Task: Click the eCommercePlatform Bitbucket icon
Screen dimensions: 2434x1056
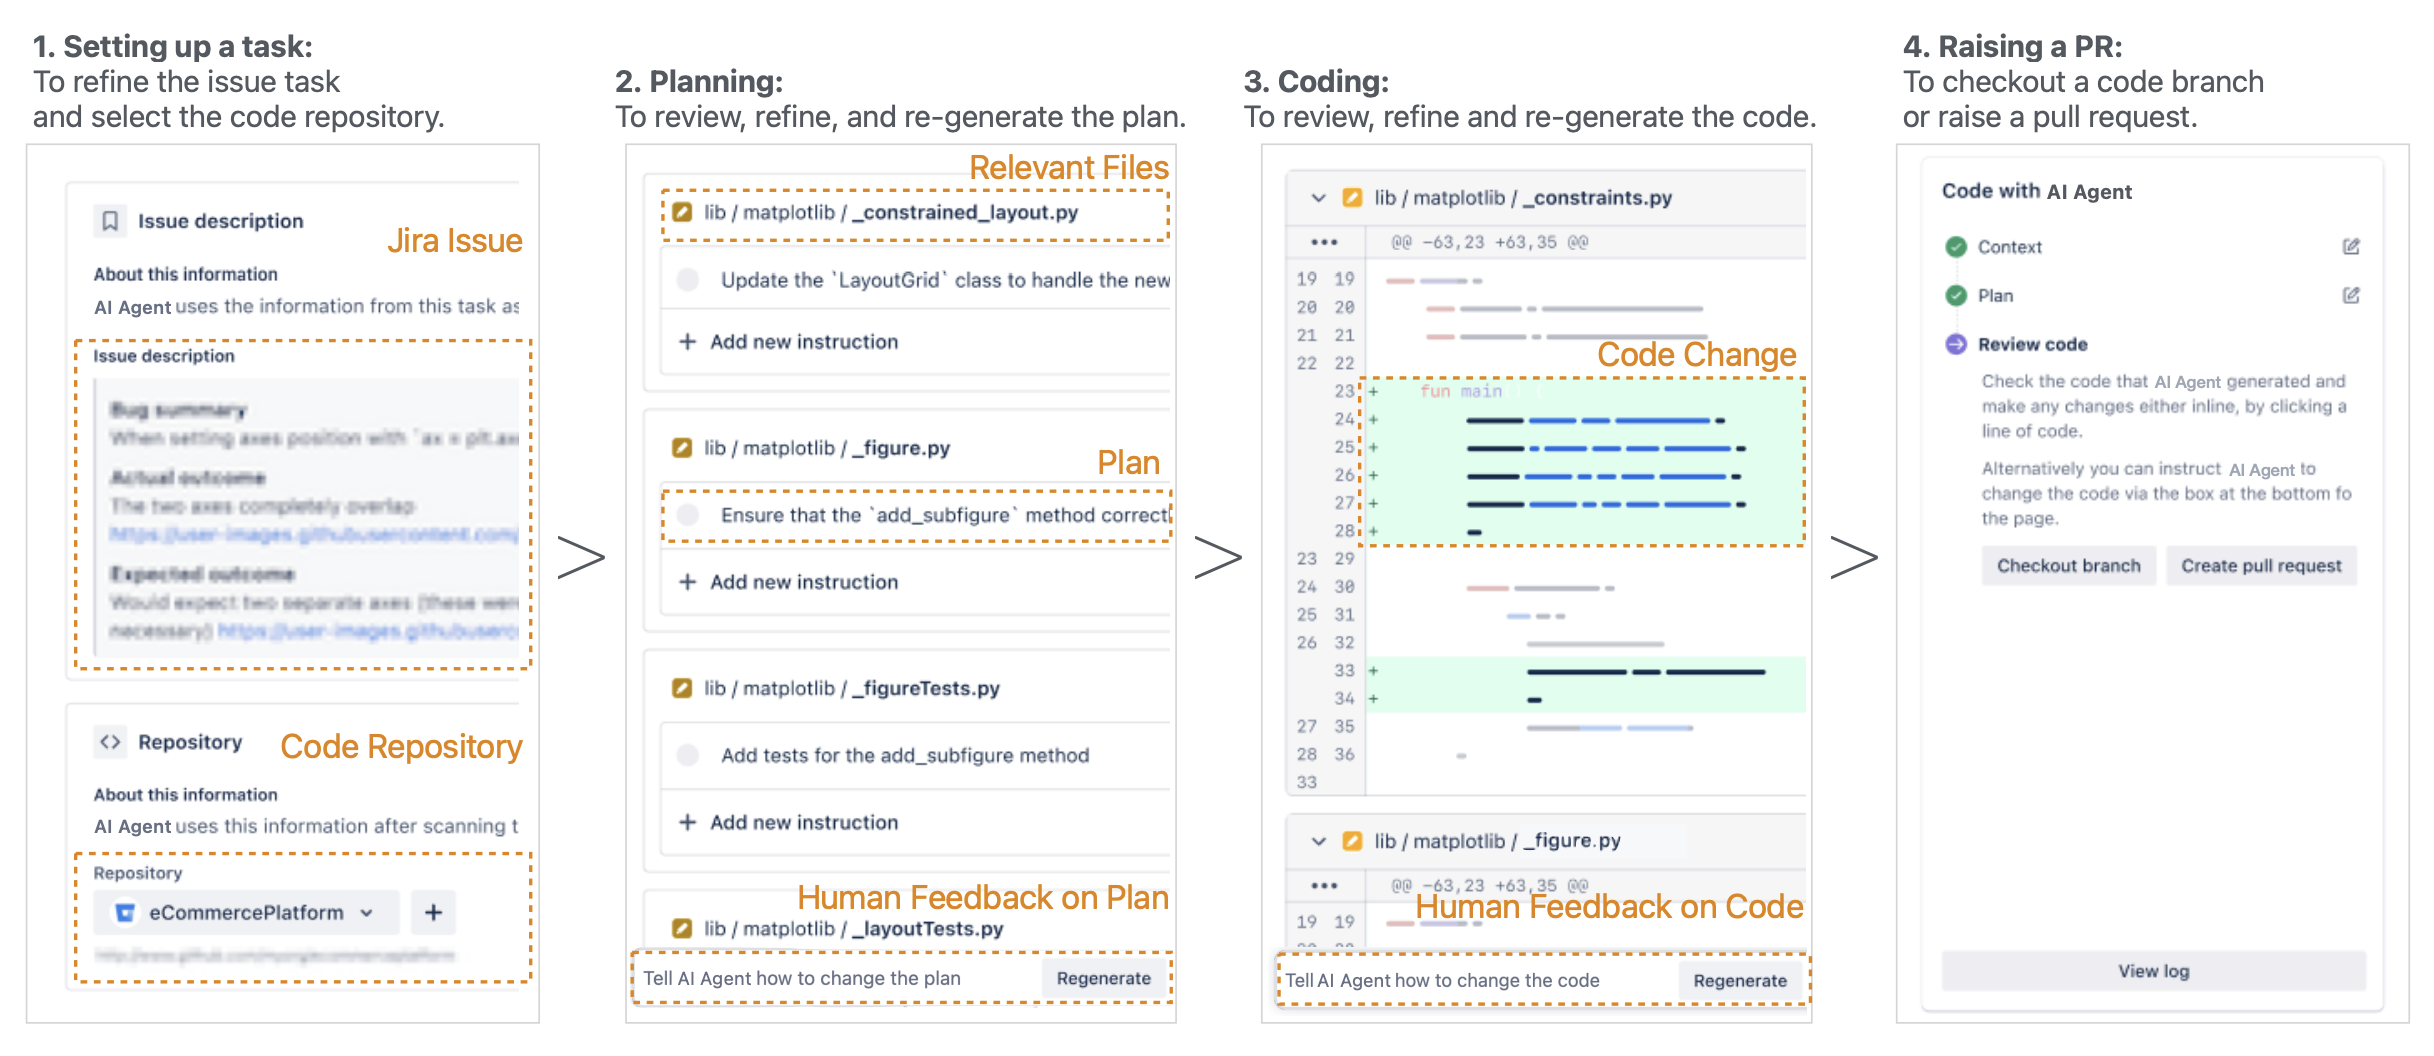Action: click(x=125, y=913)
